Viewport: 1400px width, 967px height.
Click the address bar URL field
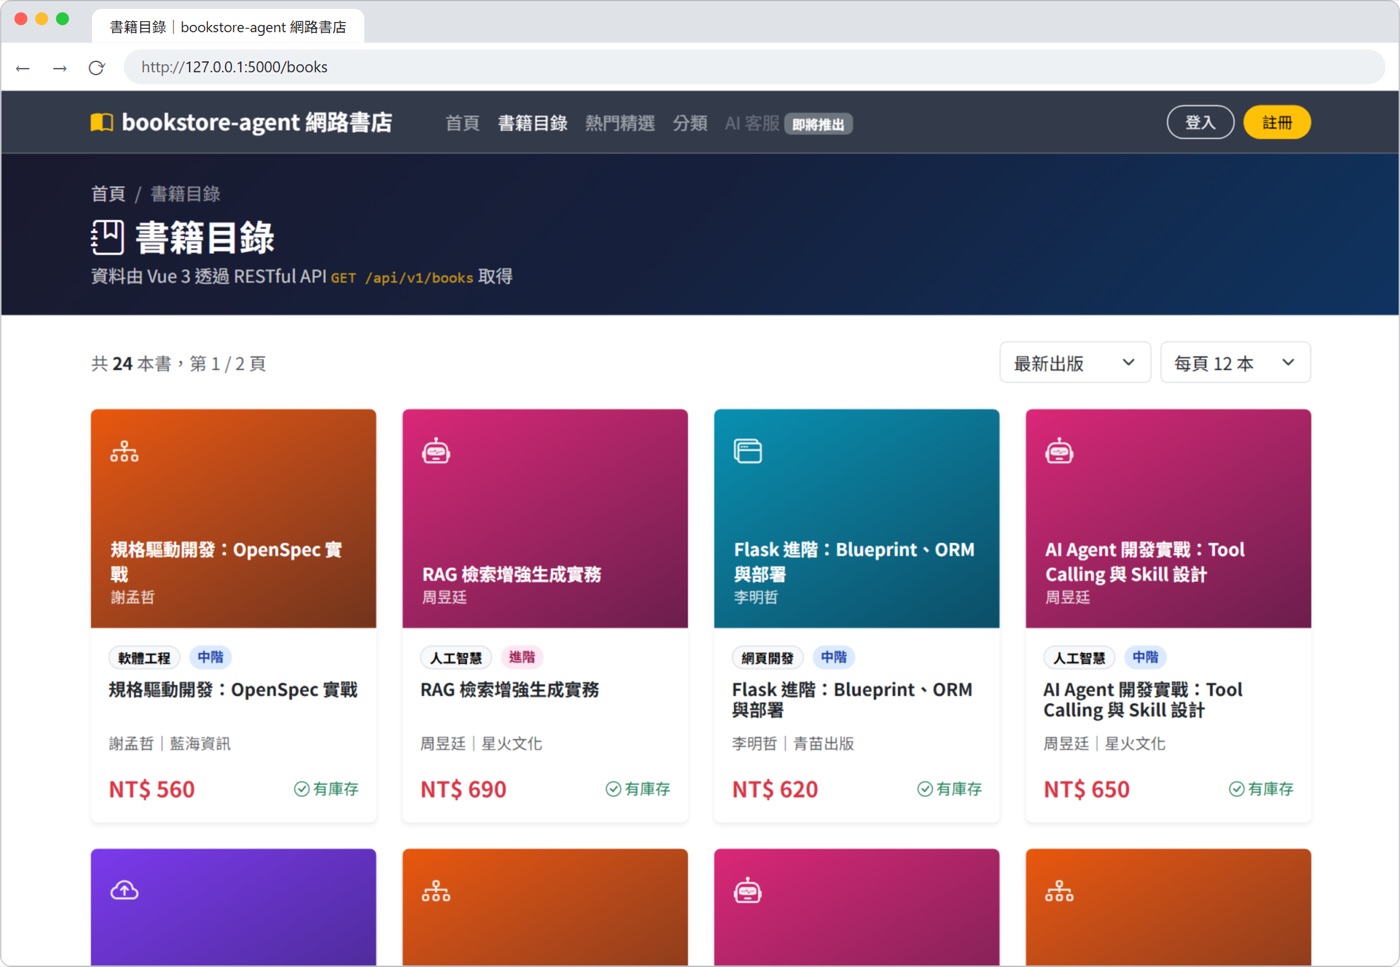[755, 67]
